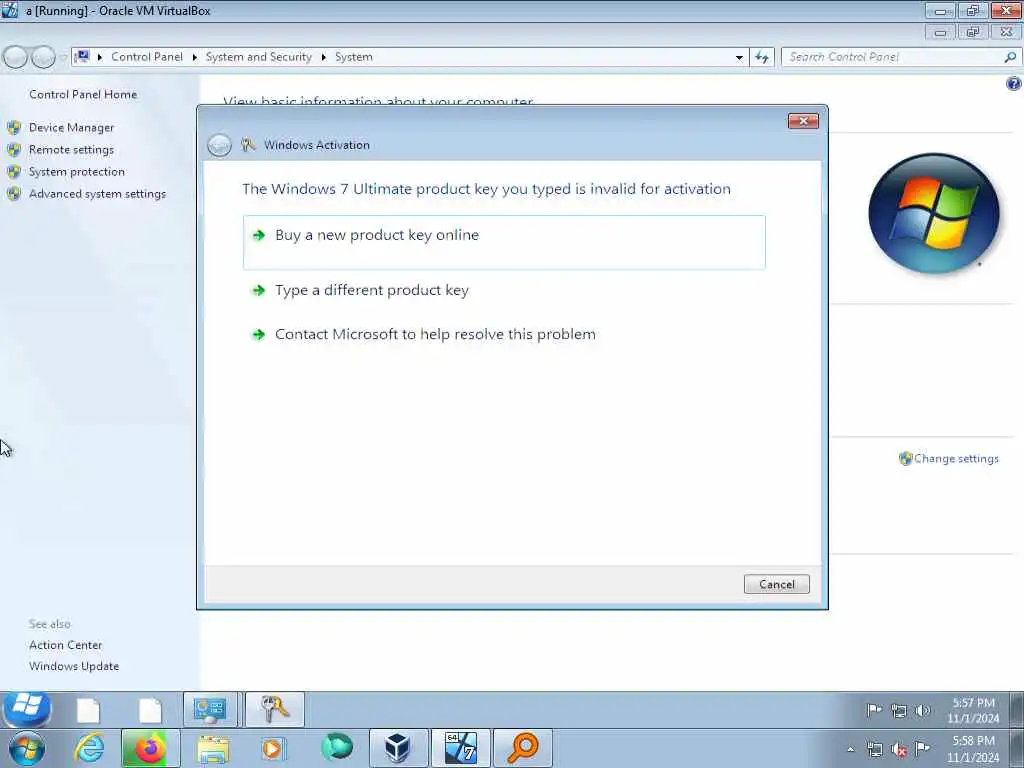Click the host Windows Start orb
The height and width of the screenshot is (768, 1024).
(x=27, y=748)
